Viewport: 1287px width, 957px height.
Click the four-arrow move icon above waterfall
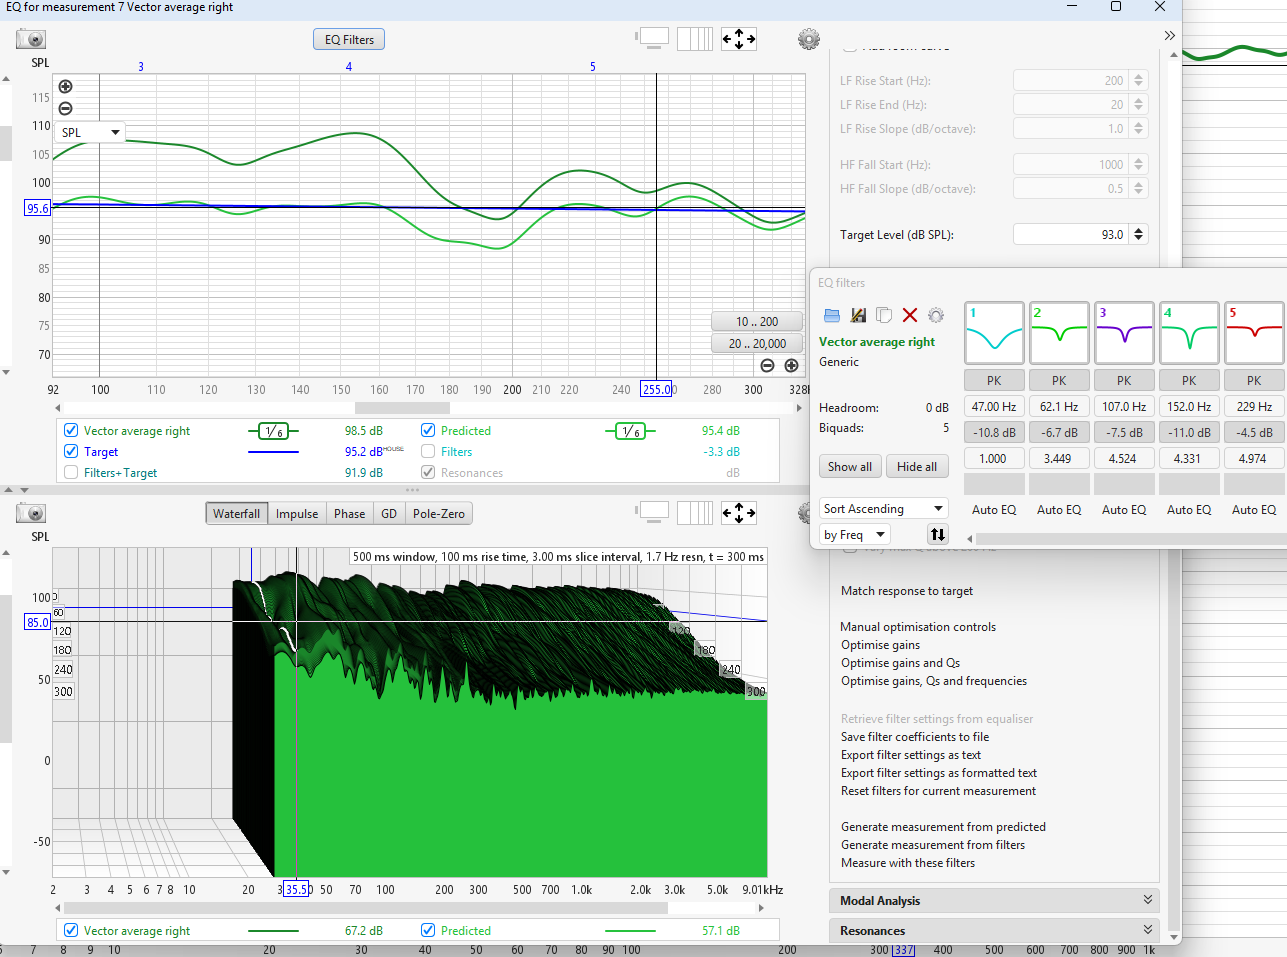(x=739, y=513)
